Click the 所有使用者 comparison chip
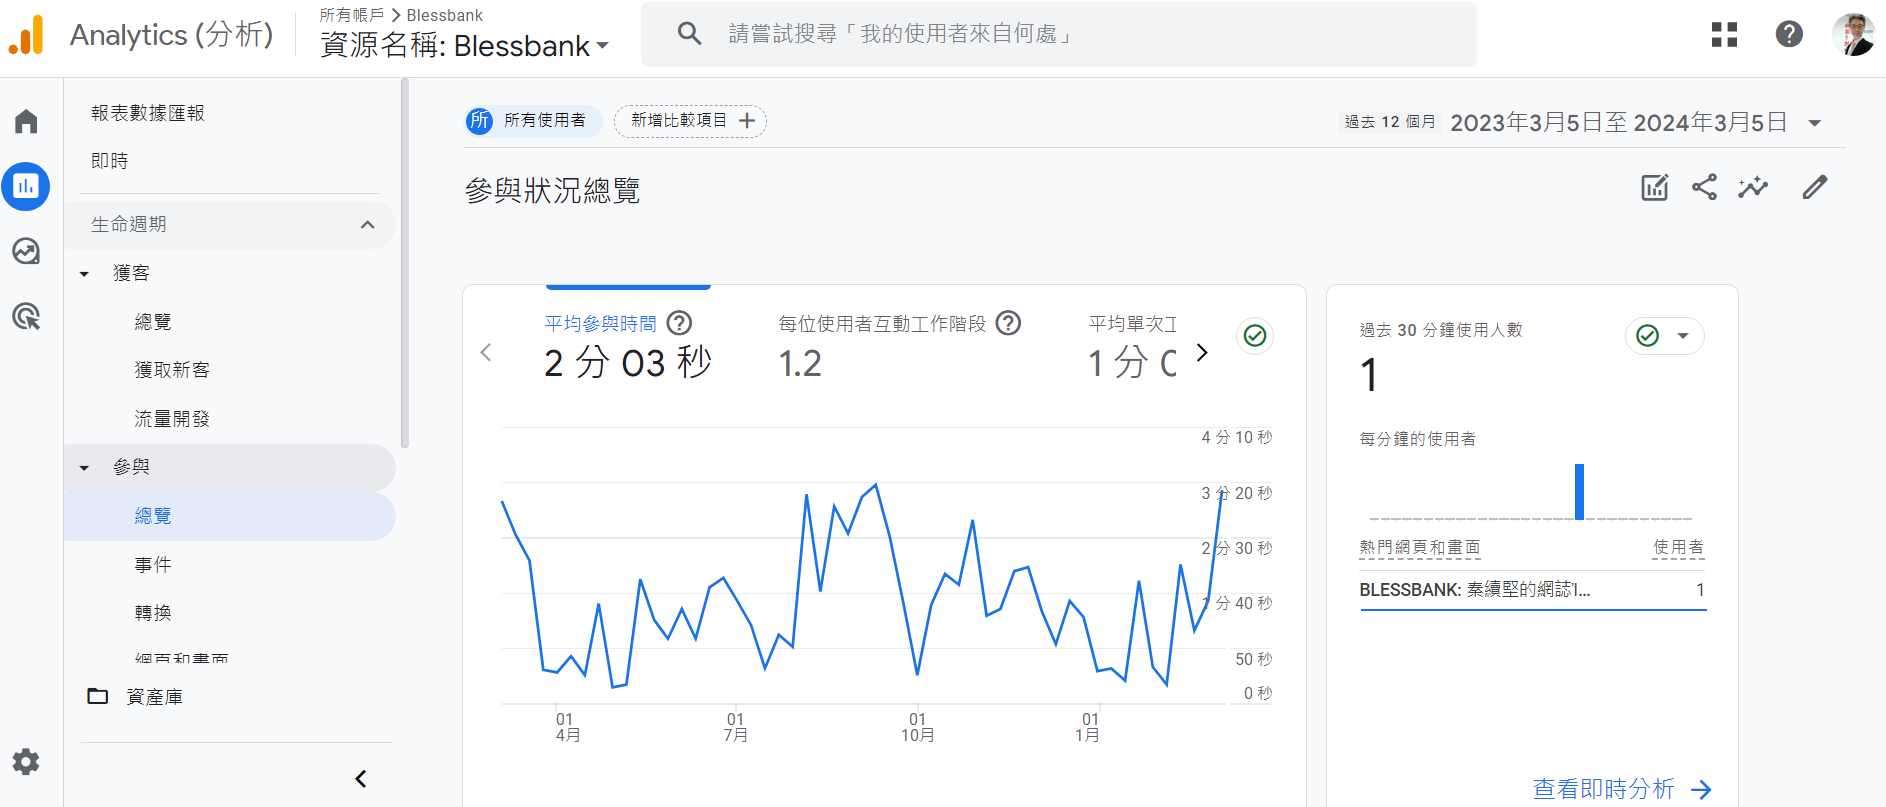The height and width of the screenshot is (807, 1886). point(534,121)
